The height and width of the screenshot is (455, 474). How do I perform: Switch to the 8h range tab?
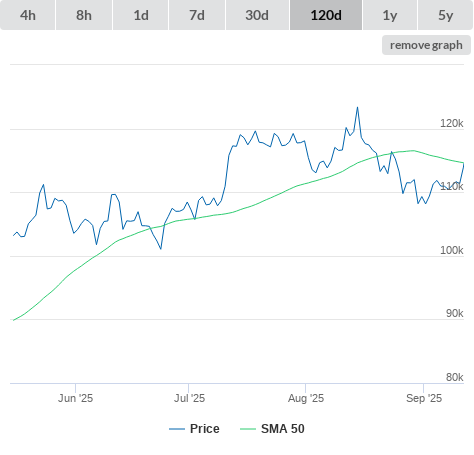[x=84, y=15]
